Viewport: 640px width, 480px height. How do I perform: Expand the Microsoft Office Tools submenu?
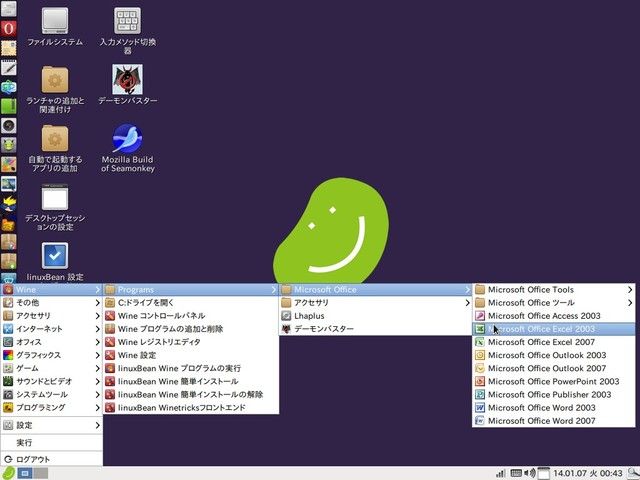click(553, 290)
